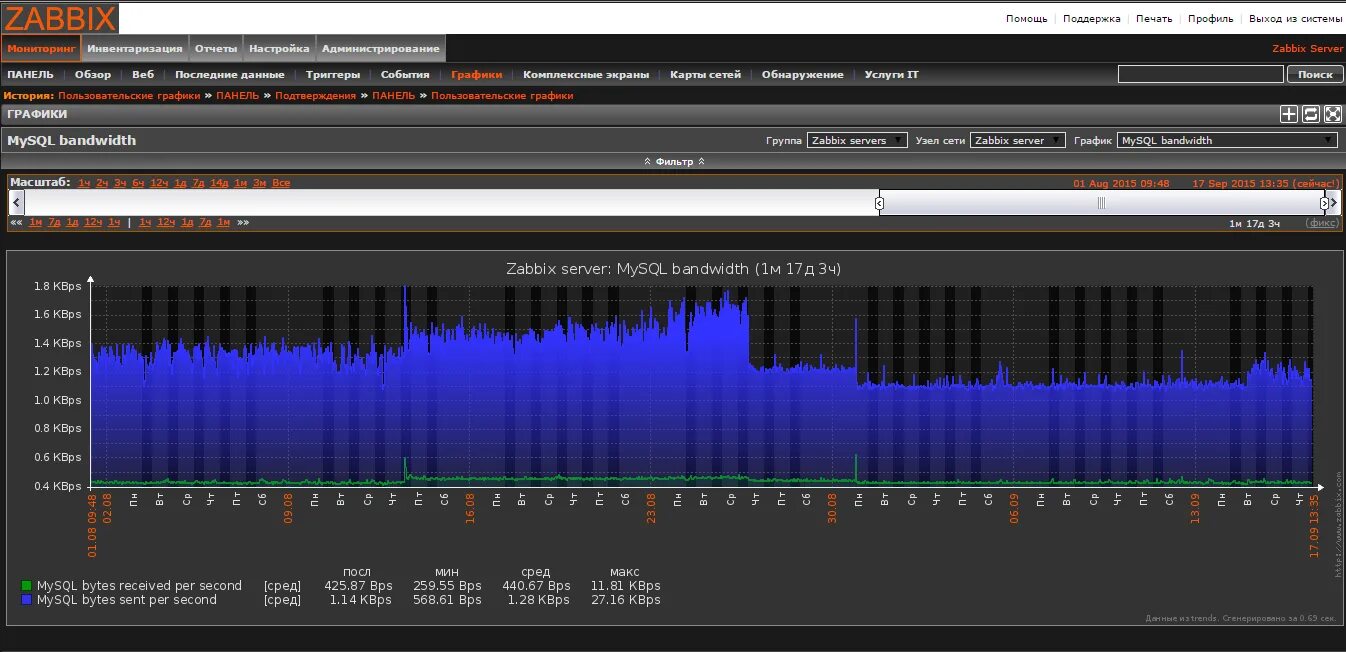
Task: Click the max value '27.16 KBps'
Action: (625, 600)
